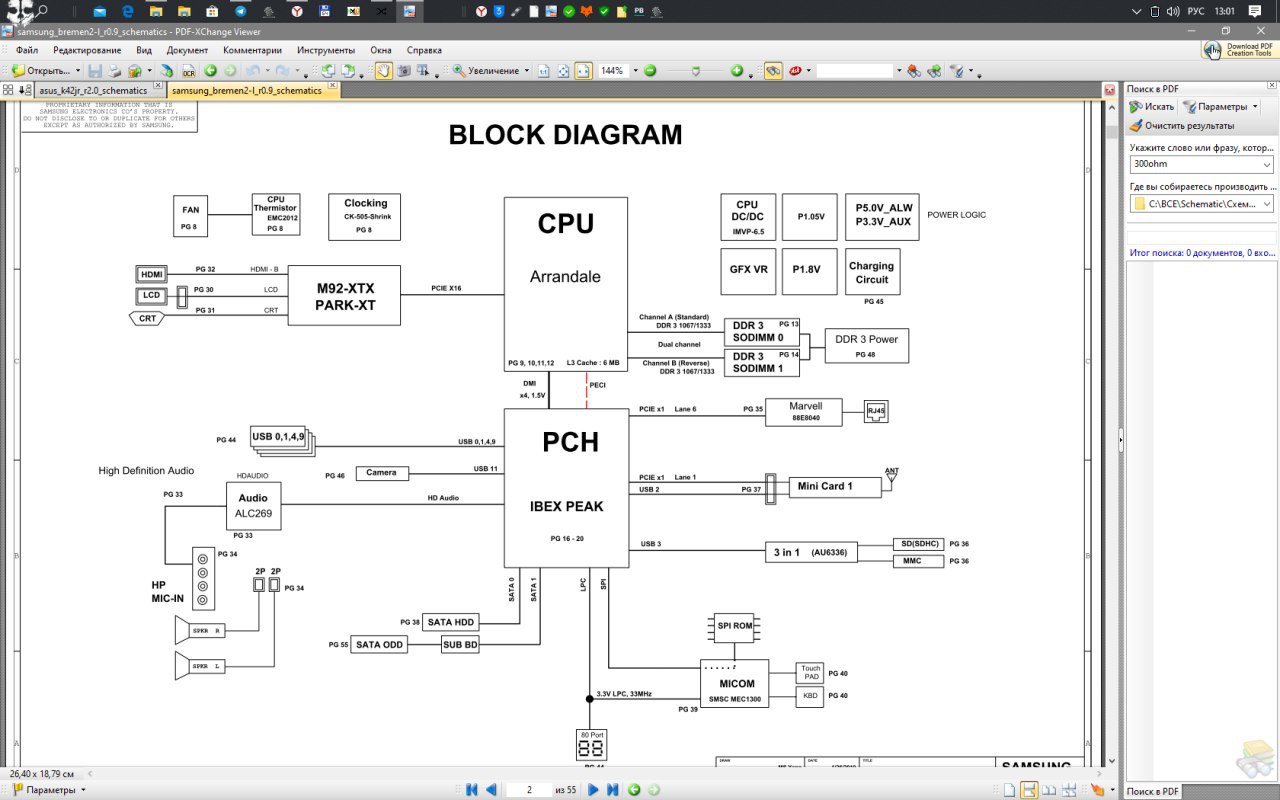Viewport: 1280px width, 800px height.
Task: Expand the Параметры dropdown in search panel
Action: (x=1255, y=106)
